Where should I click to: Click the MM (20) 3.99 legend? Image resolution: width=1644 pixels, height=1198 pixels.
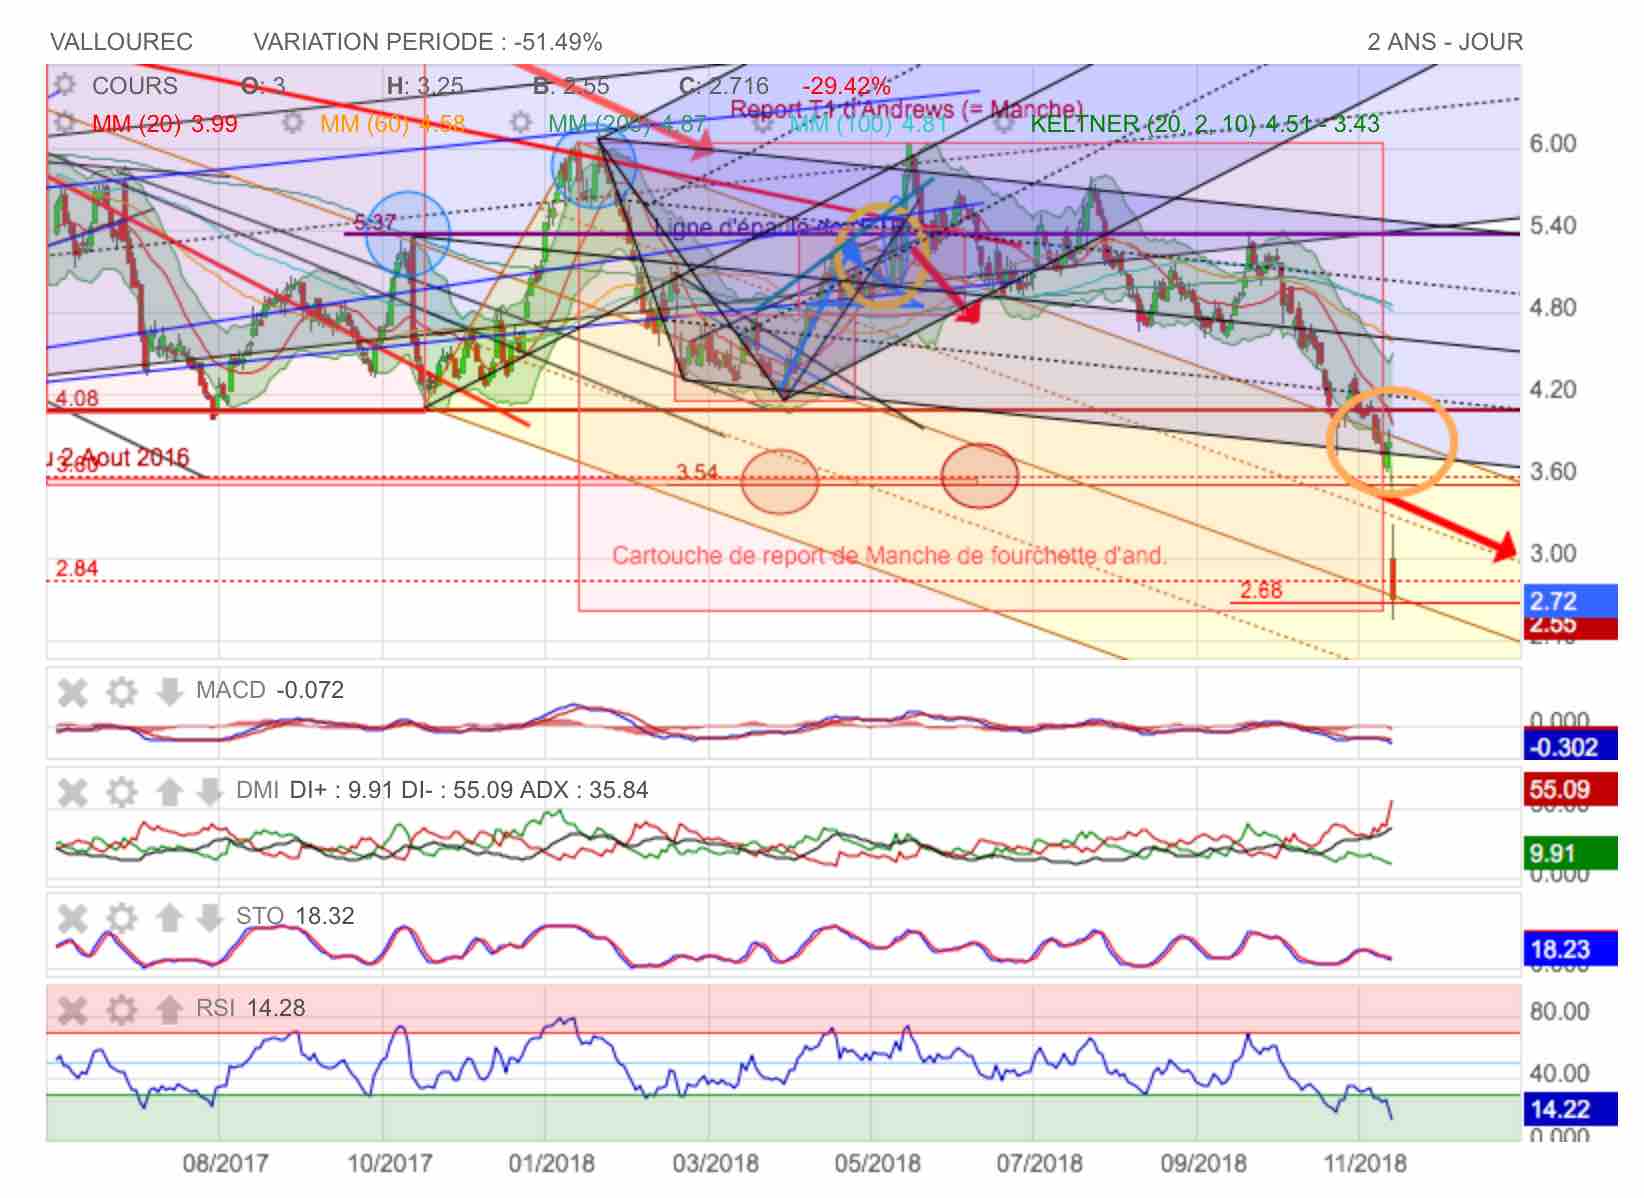click(165, 124)
